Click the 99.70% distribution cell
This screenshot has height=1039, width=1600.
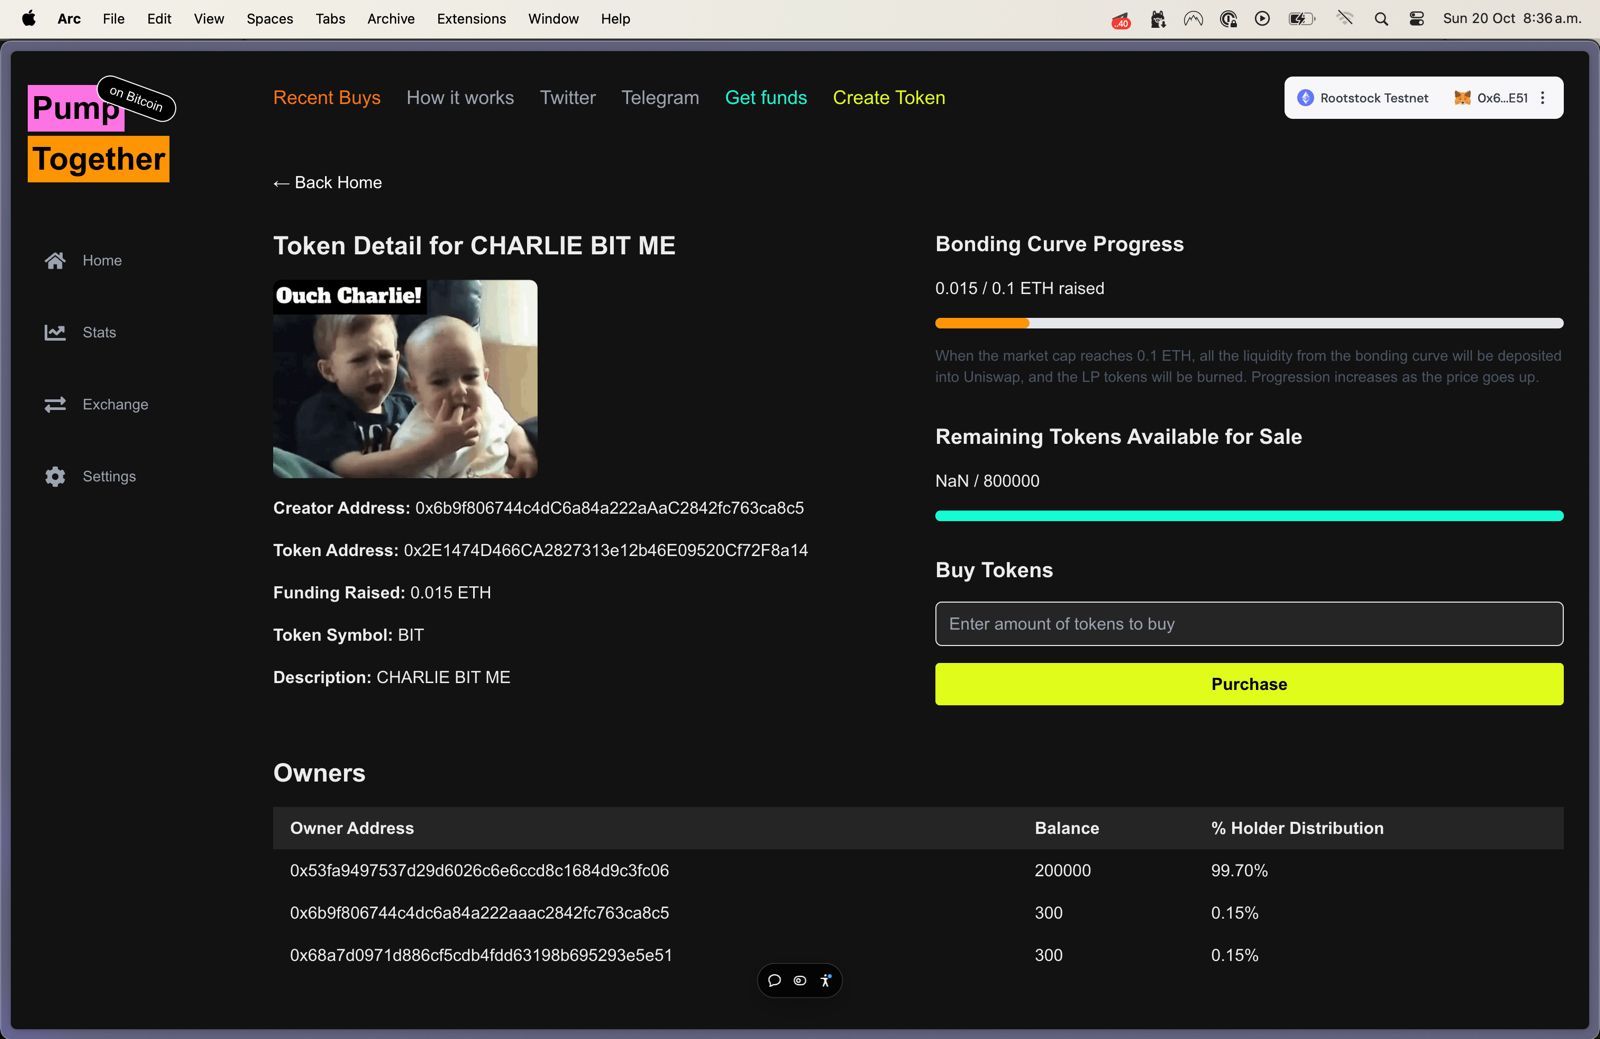[x=1239, y=871]
